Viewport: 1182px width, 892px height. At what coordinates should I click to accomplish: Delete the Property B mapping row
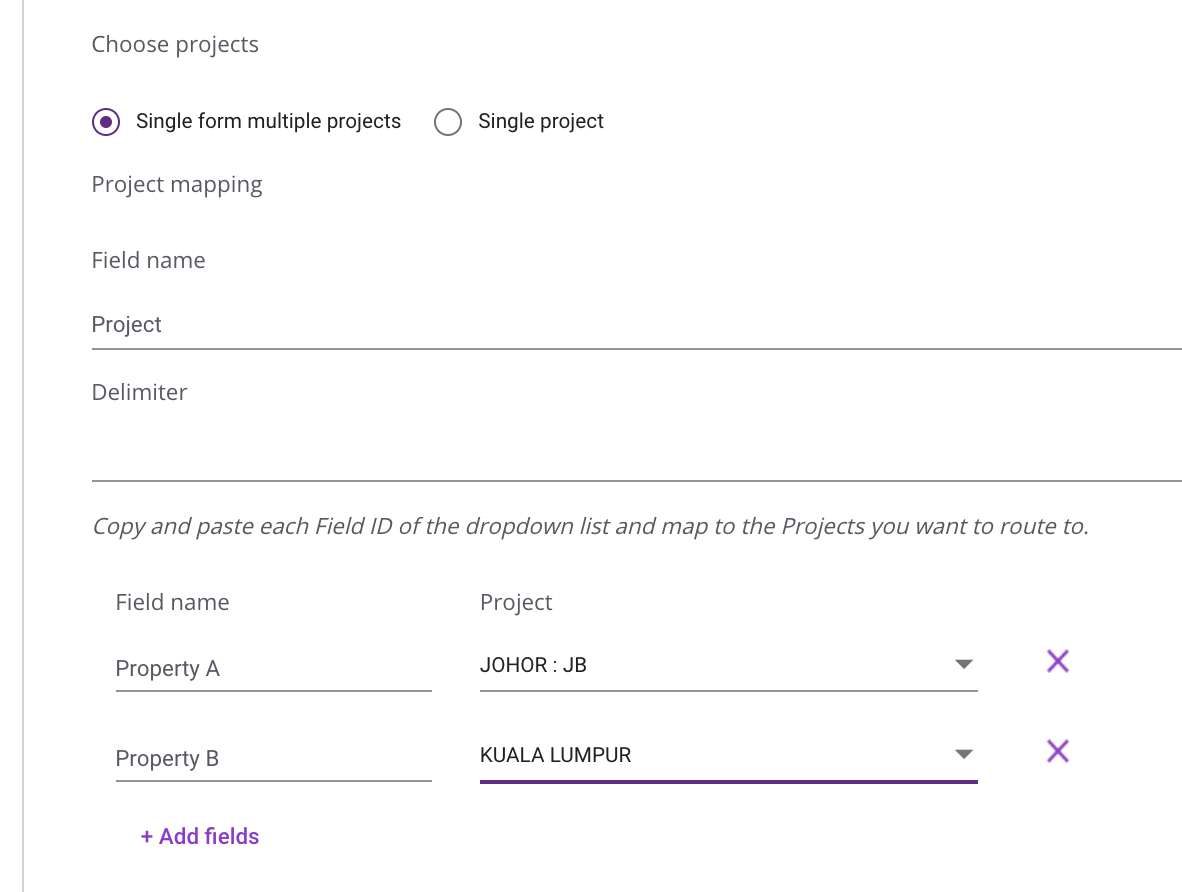click(x=1057, y=751)
